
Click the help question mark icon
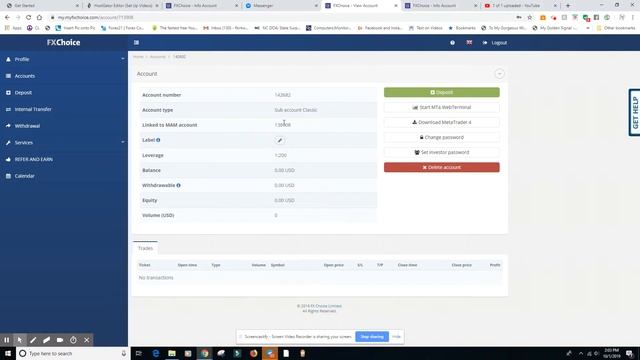tap(452, 42)
